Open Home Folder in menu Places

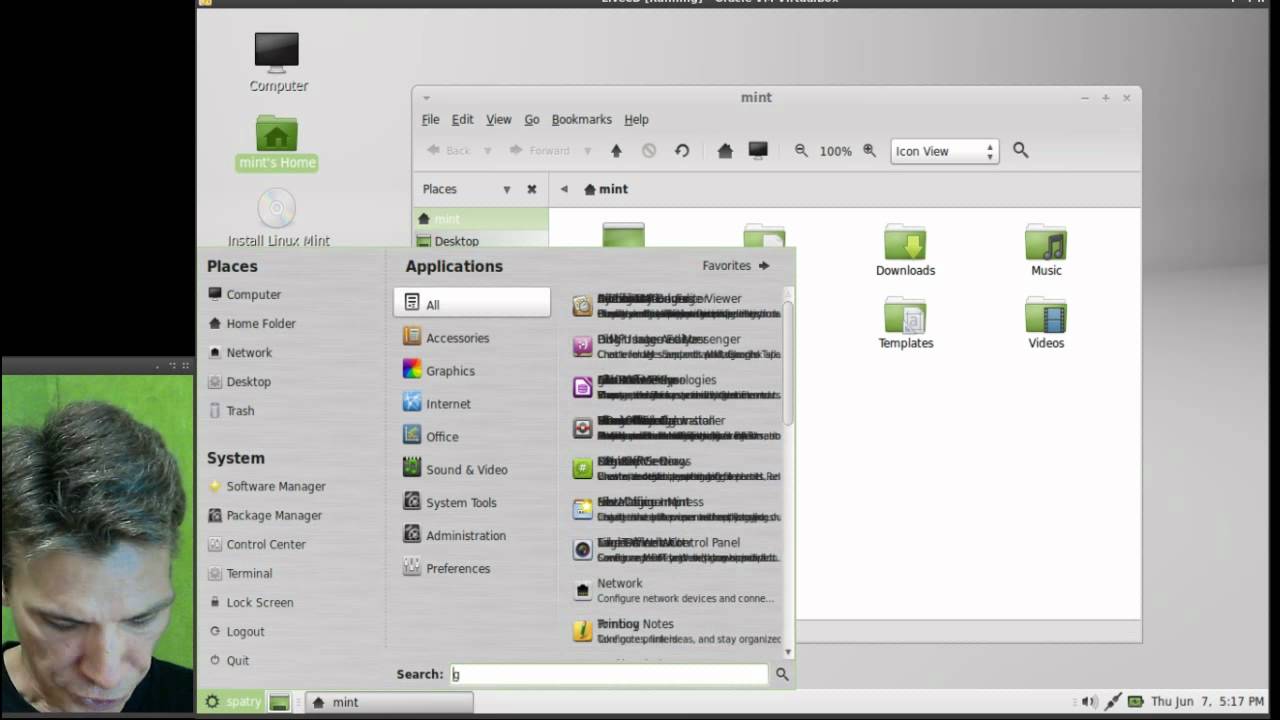click(x=251, y=323)
